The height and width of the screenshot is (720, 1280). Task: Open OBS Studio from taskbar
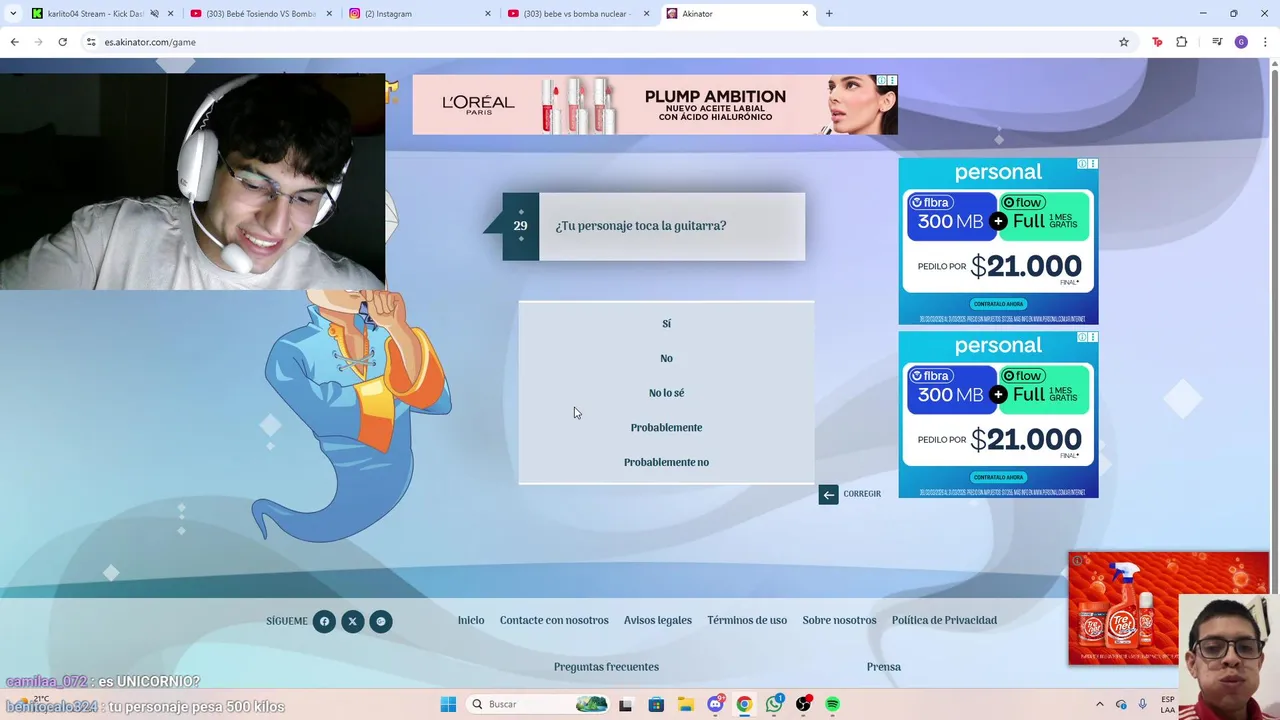pyautogui.click(x=803, y=704)
